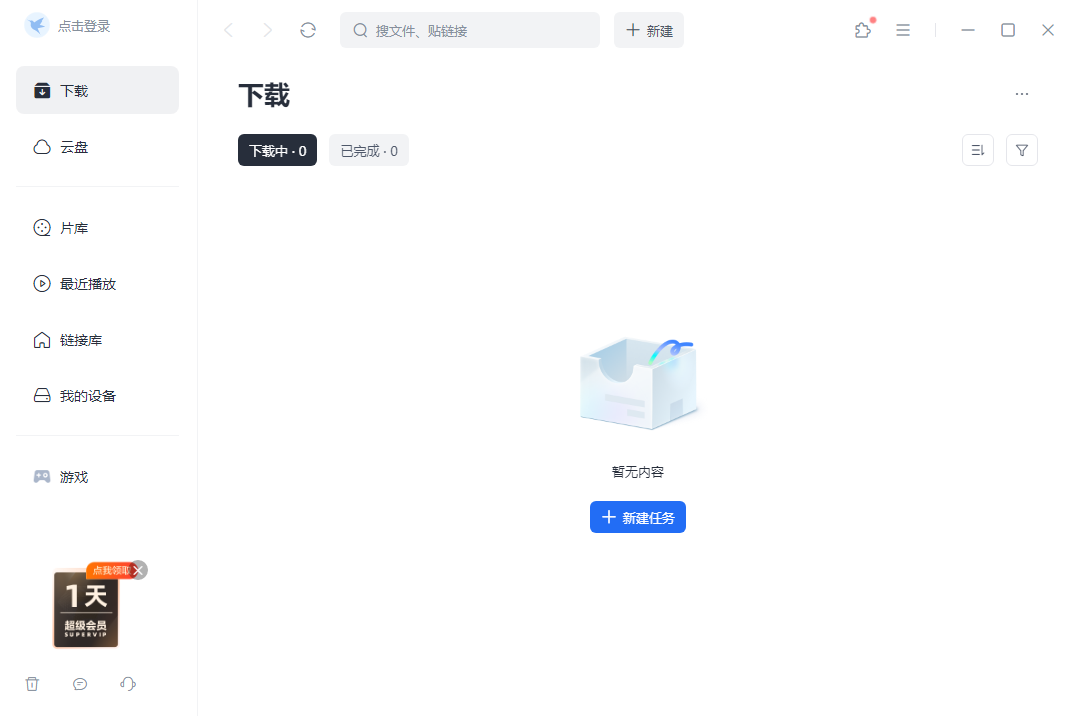The height and width of the screenshot is (716, 1076).
Task: Open the 云盘 (Cloud Drive) section
Action: click(x=72, y=146)
